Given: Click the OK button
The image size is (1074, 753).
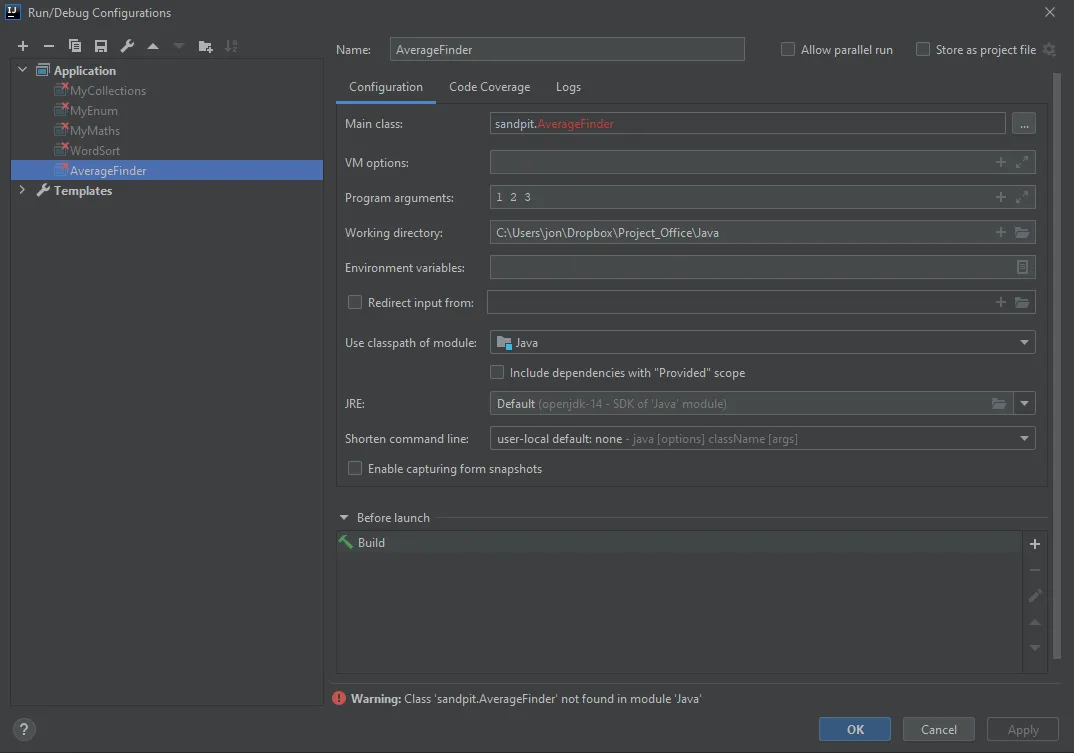Looking at the screenshot, I should pyautogui.click(x=855, y=729).
